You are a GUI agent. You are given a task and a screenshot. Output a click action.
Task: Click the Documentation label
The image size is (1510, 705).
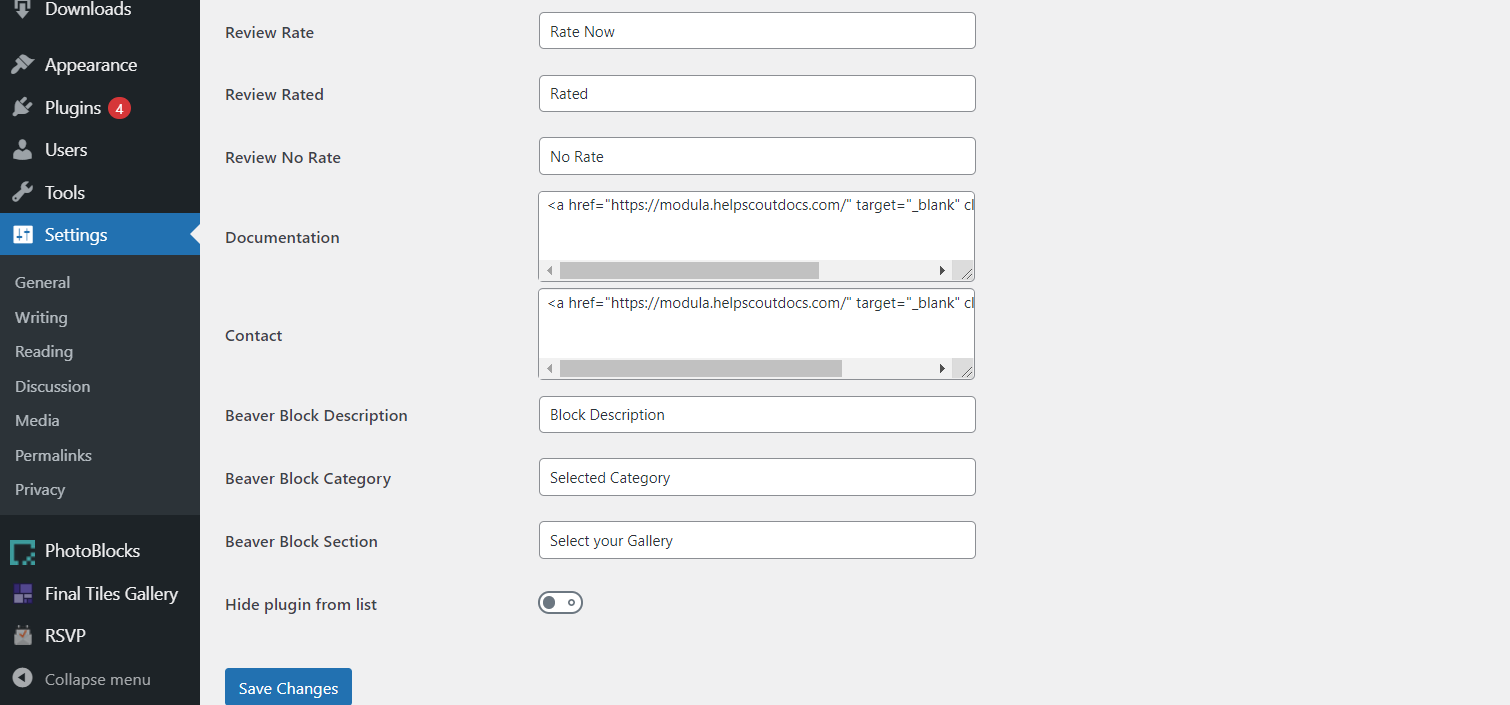coord(282,237)
